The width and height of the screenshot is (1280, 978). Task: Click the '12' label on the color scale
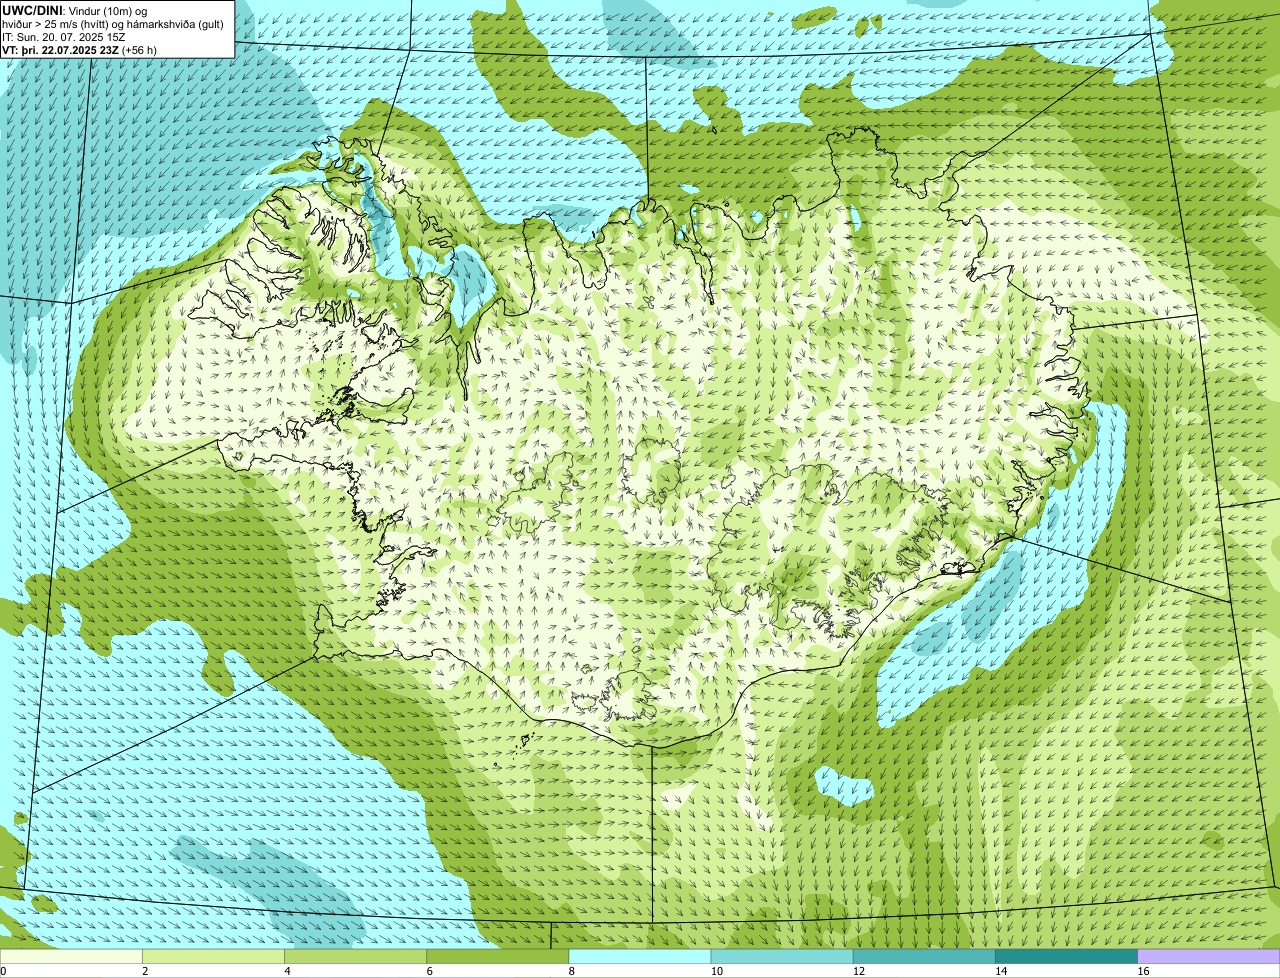pos(859,971)
